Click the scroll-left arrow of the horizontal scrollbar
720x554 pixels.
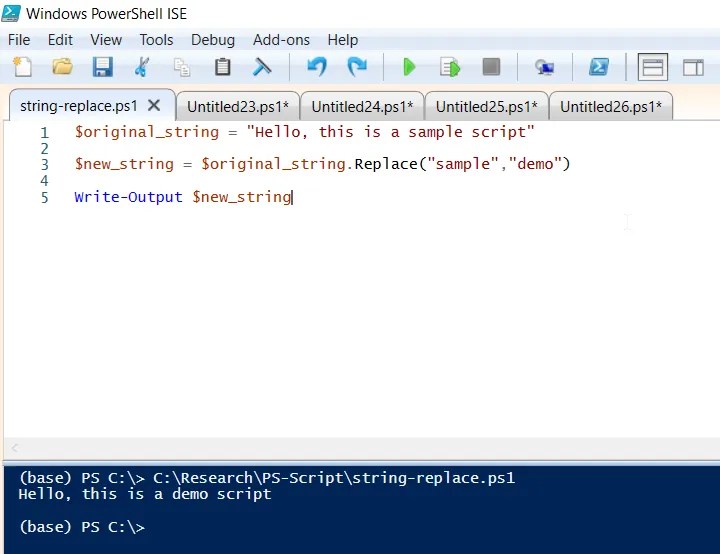click(14, 447)
